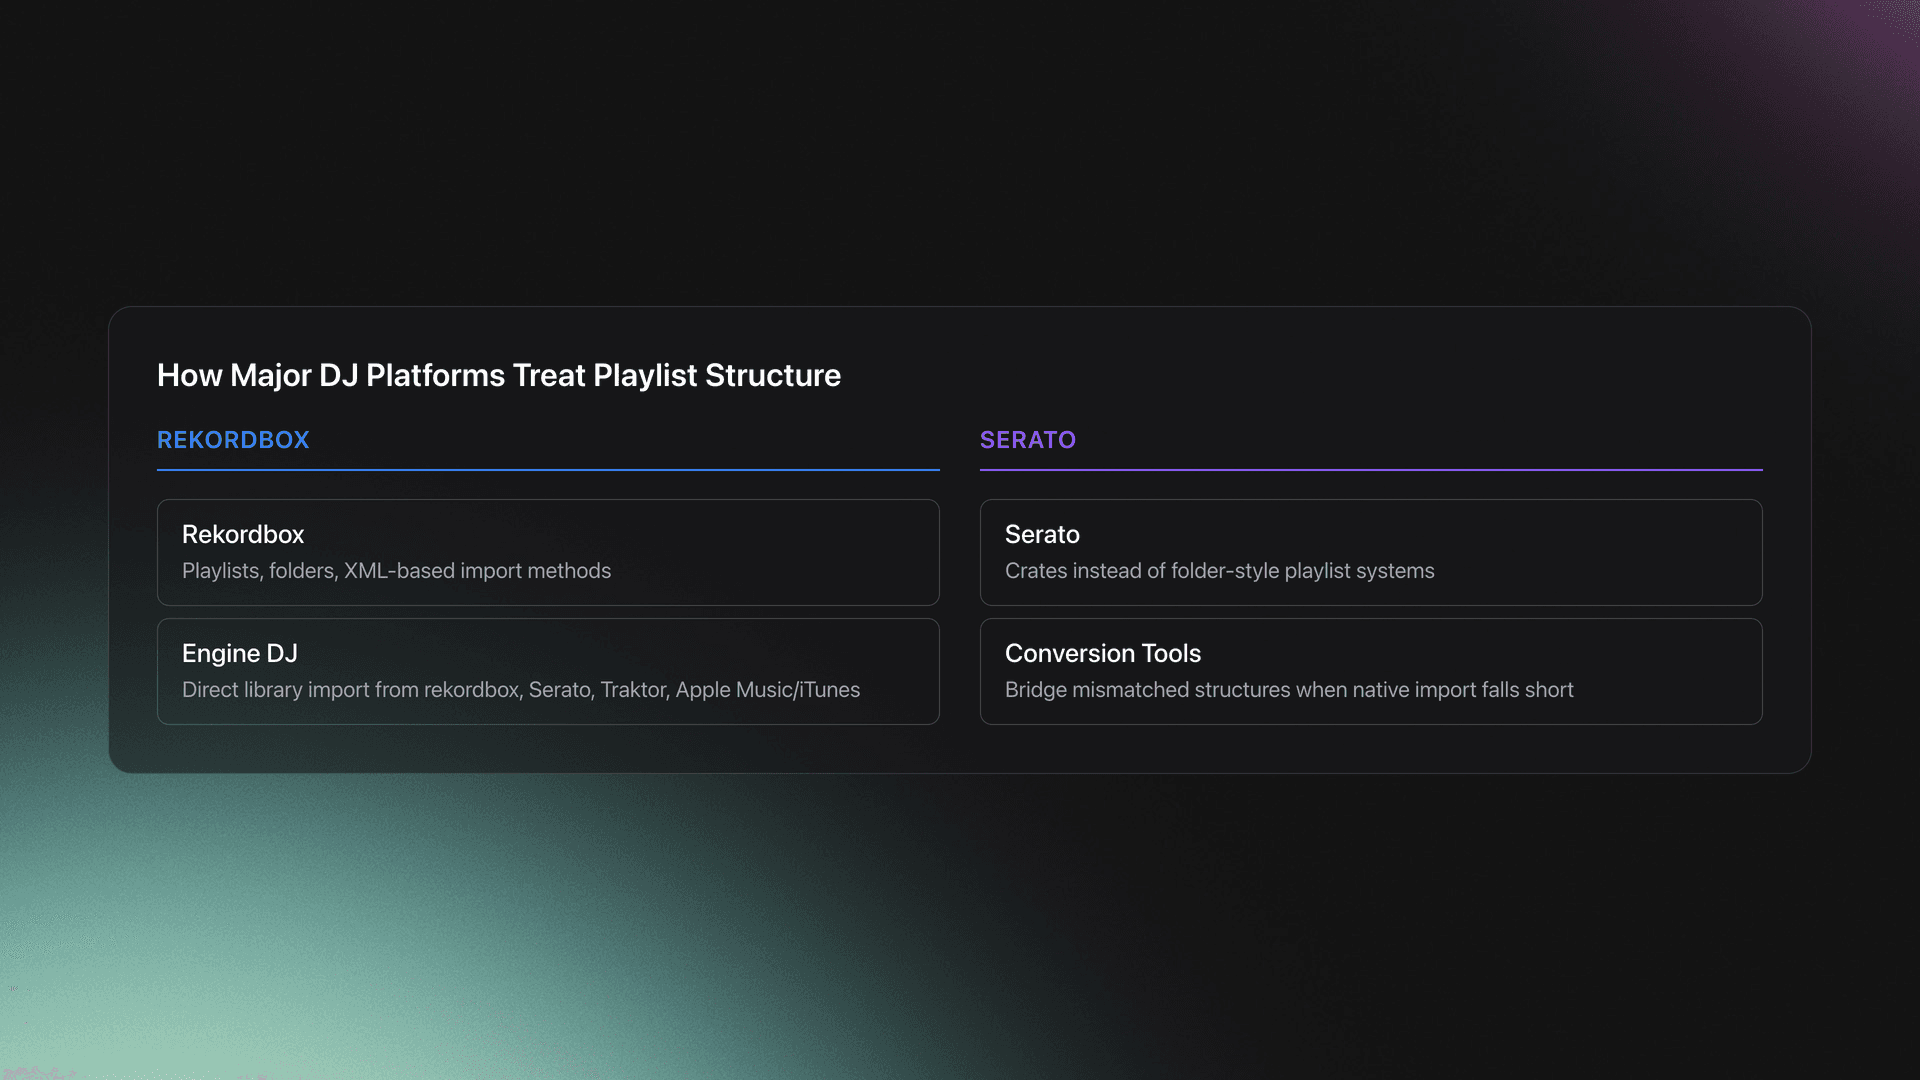Viewport: 1920px width, 1080px height.
Task: Switch to the SERATO section header
Action: coord(1028,440)
